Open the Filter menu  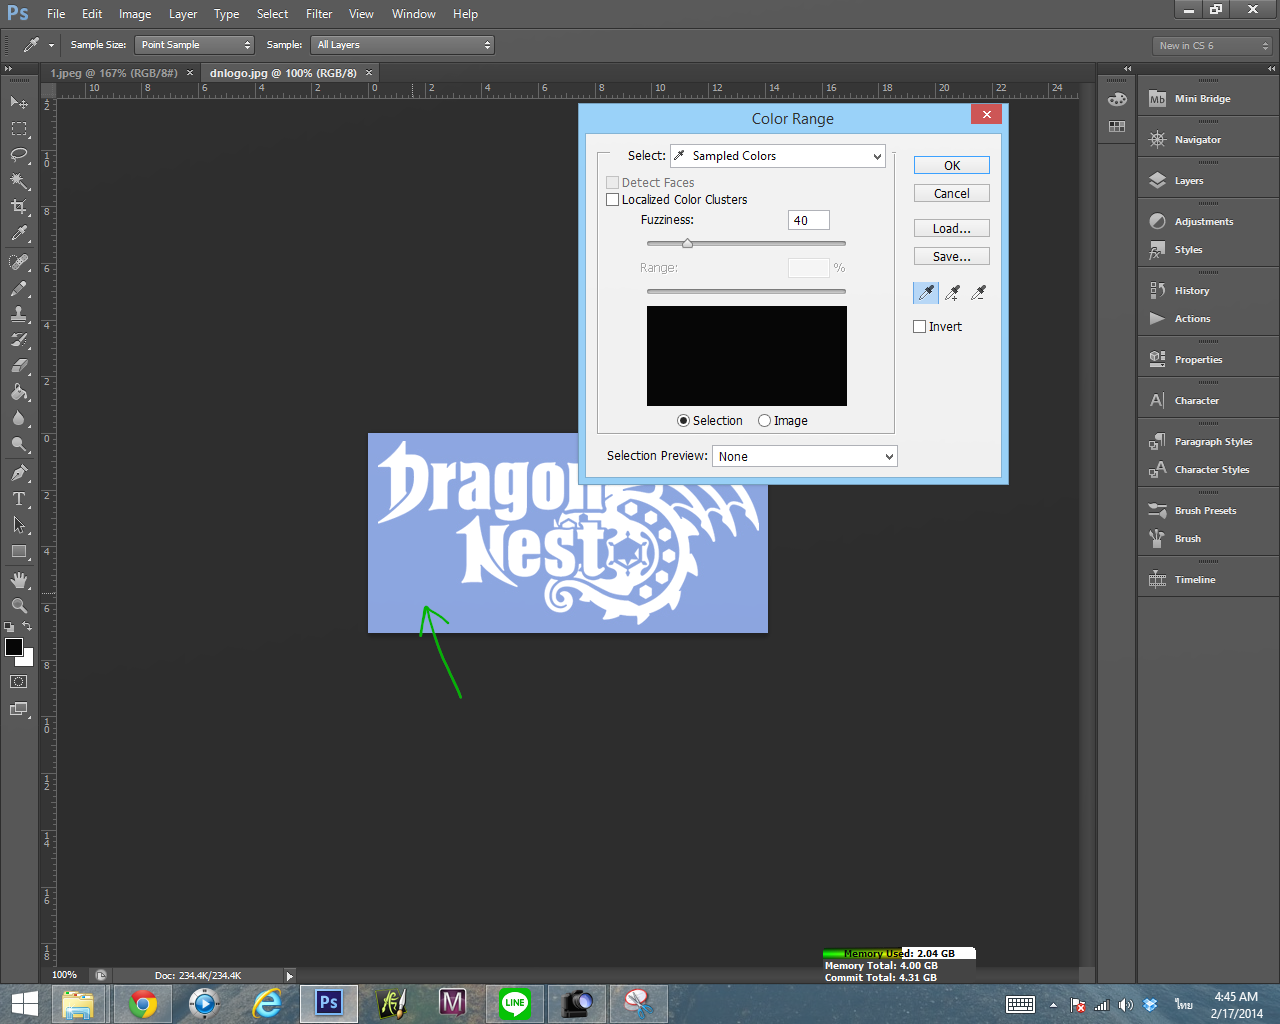pos(319,14)
